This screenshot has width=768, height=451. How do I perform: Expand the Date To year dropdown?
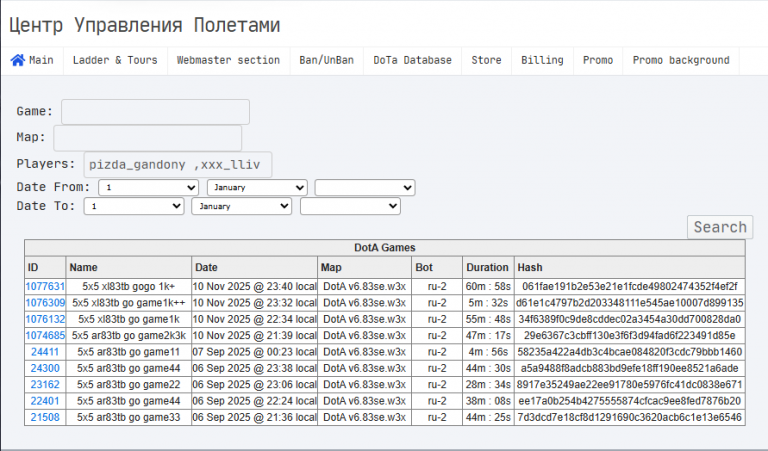(x=350, y=206)
